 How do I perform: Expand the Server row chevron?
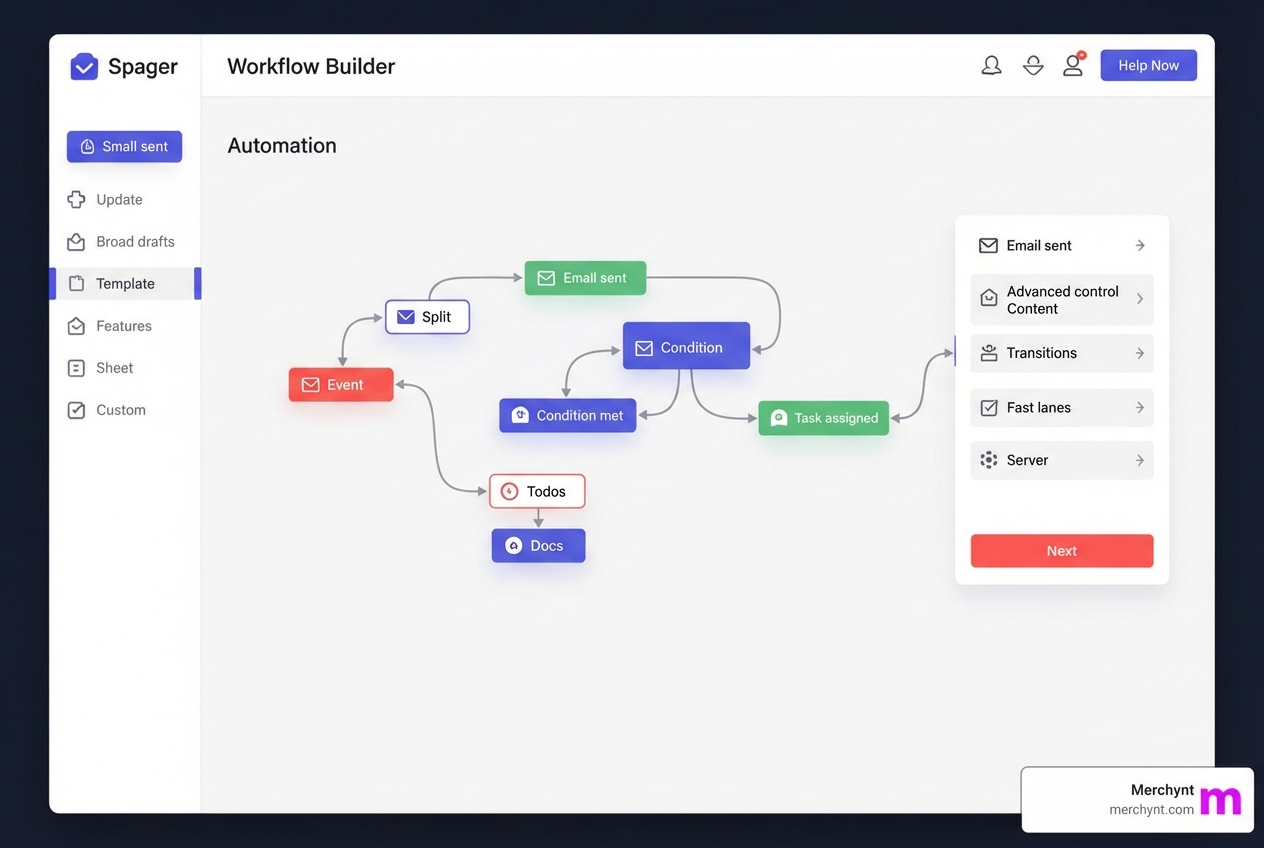pyautogui.click(x=1140, y=460)
